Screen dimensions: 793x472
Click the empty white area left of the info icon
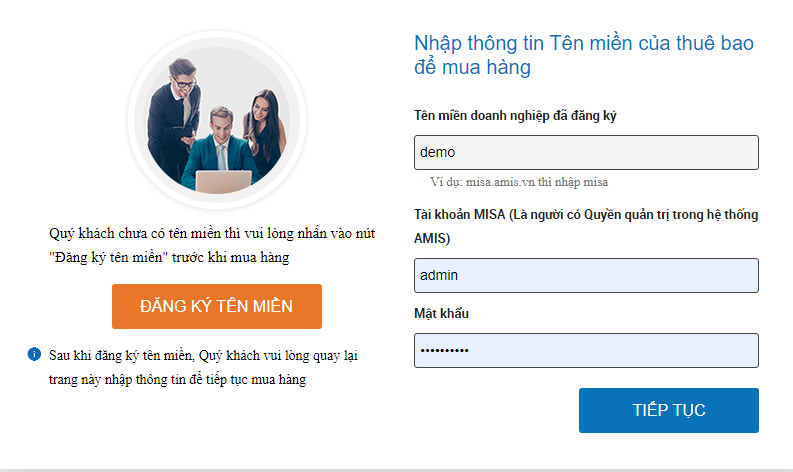(13, 354)
